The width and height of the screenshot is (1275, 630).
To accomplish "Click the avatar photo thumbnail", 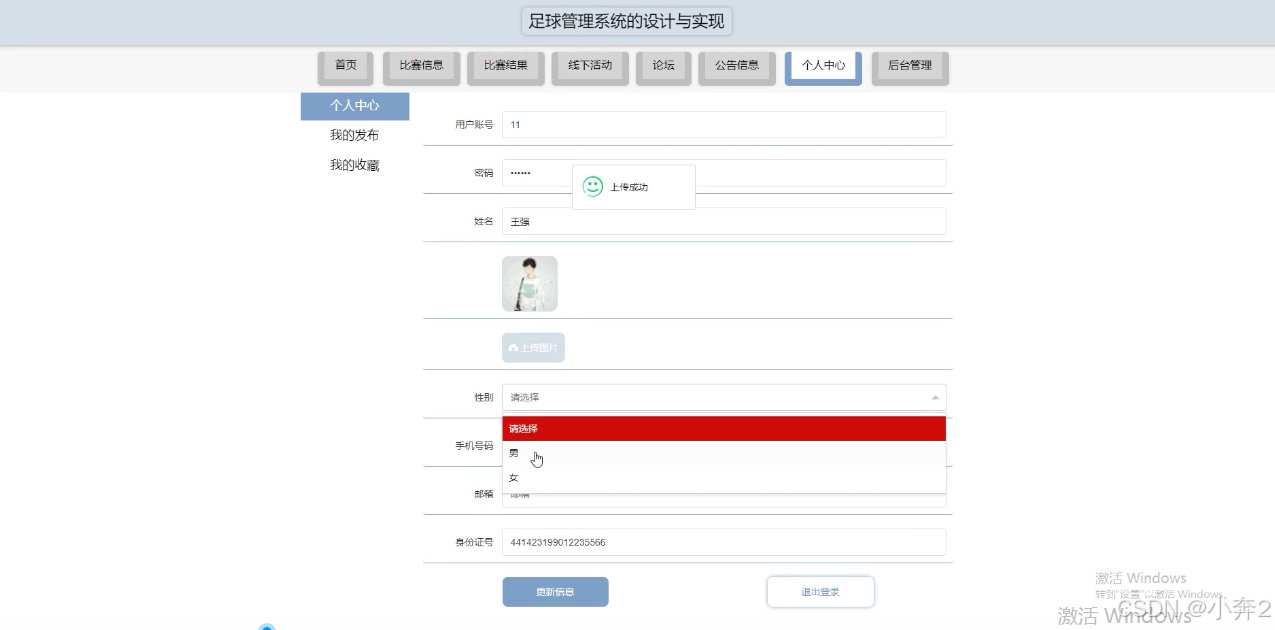I will tap(530, 283).
